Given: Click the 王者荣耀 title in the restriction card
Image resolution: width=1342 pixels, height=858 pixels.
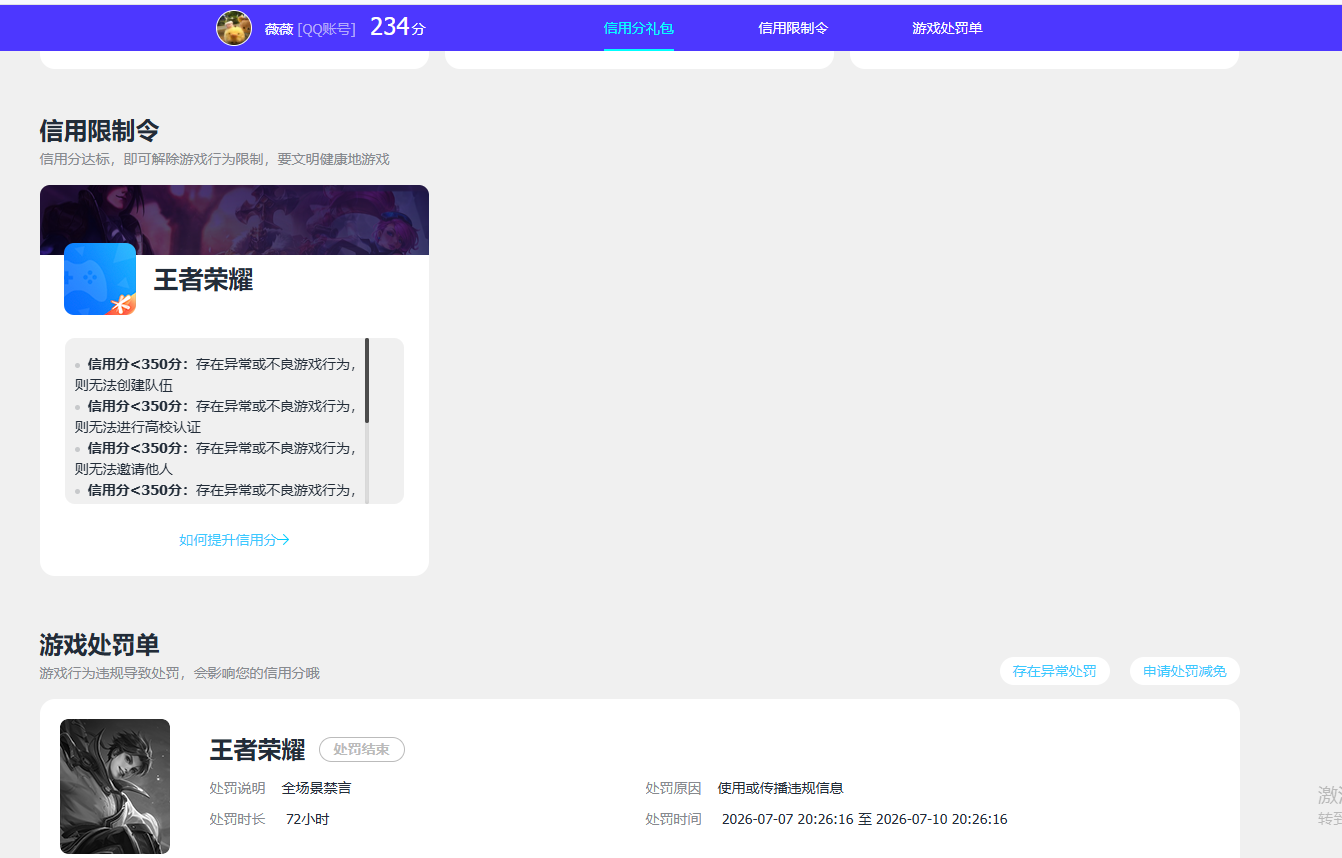Looking at the screenshot, I should (x=203, y=280).
